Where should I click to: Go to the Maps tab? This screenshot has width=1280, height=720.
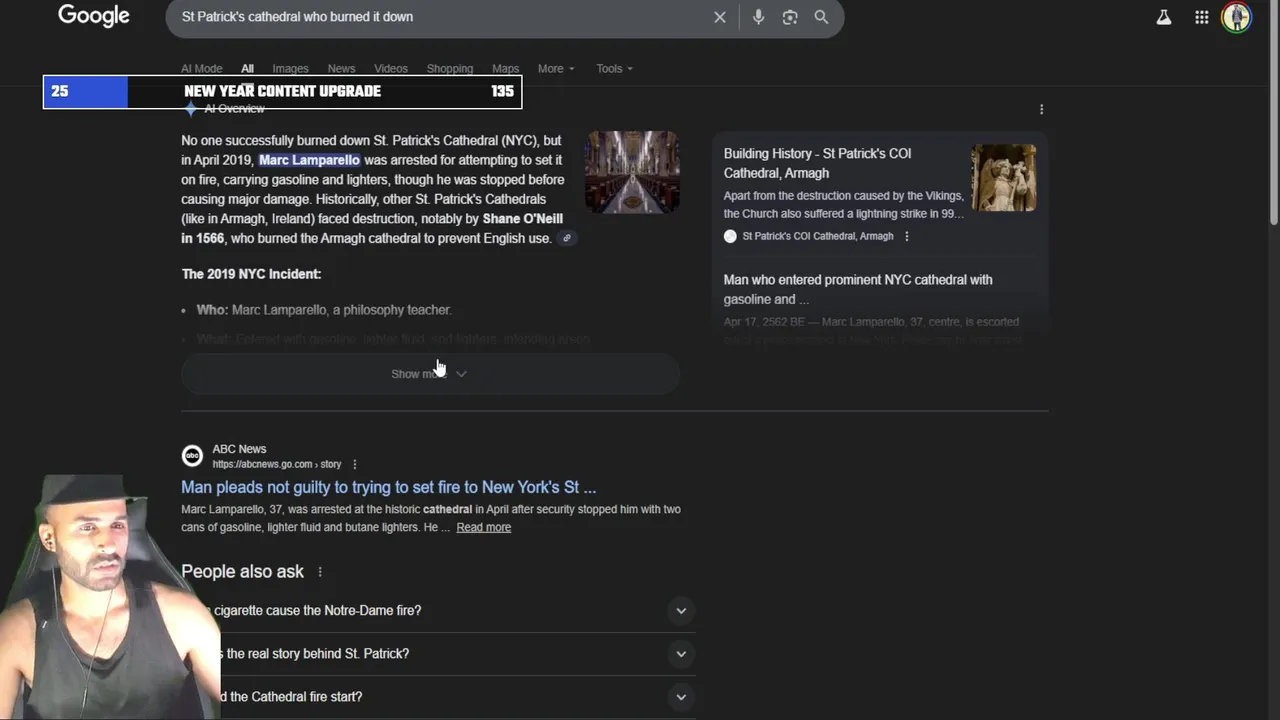coord(505,69)
